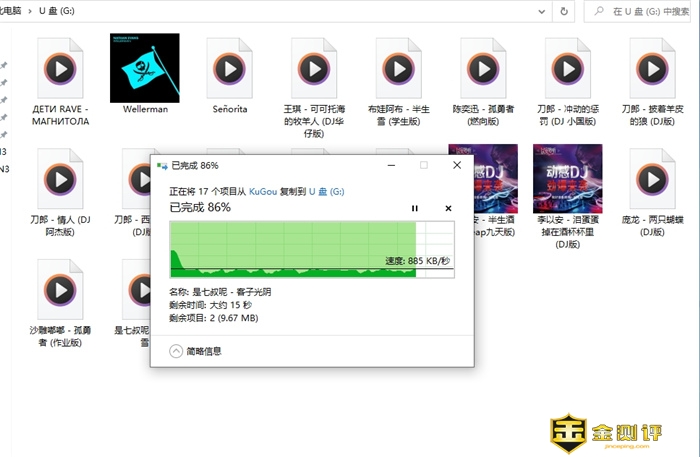700x457 pixels.
Task: Select the Wellerman album thumbnail
Action: pos(144,68)
